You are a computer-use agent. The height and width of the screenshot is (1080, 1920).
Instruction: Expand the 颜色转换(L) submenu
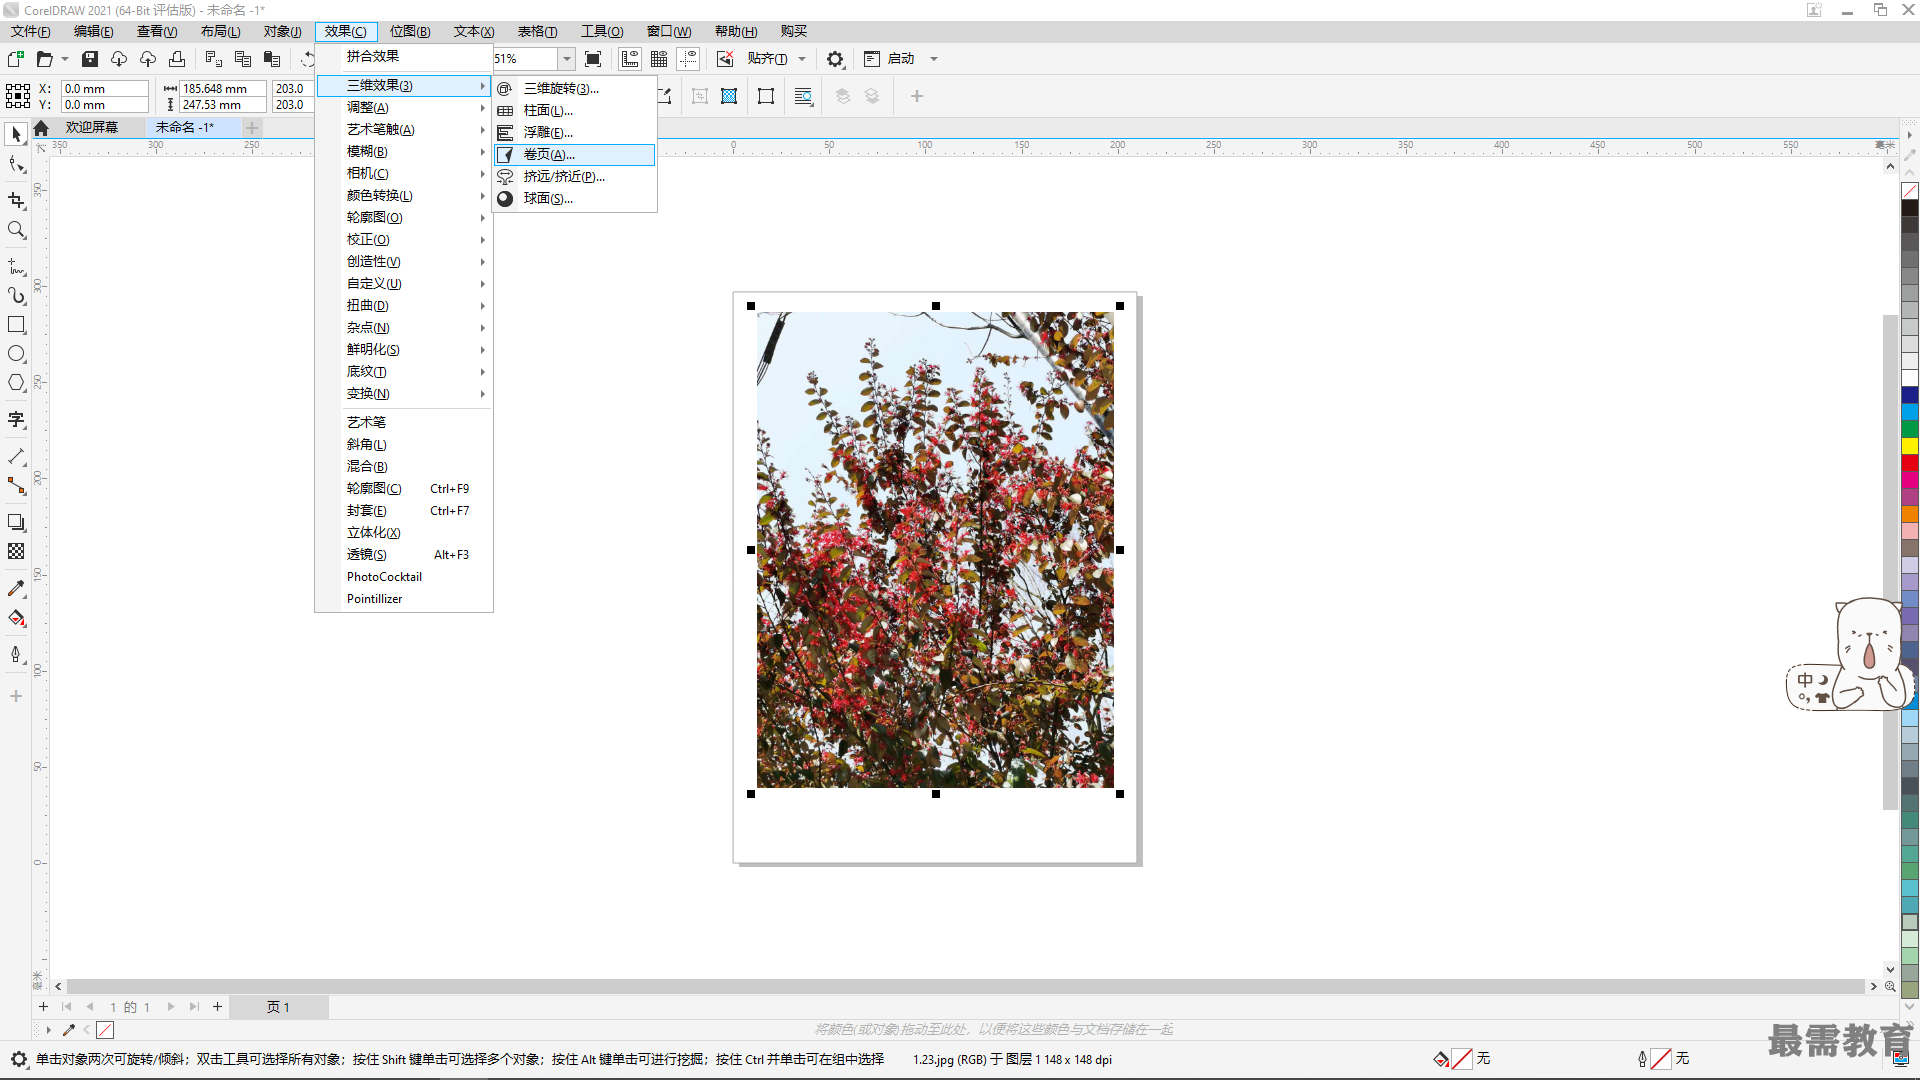tap(404, 195)
